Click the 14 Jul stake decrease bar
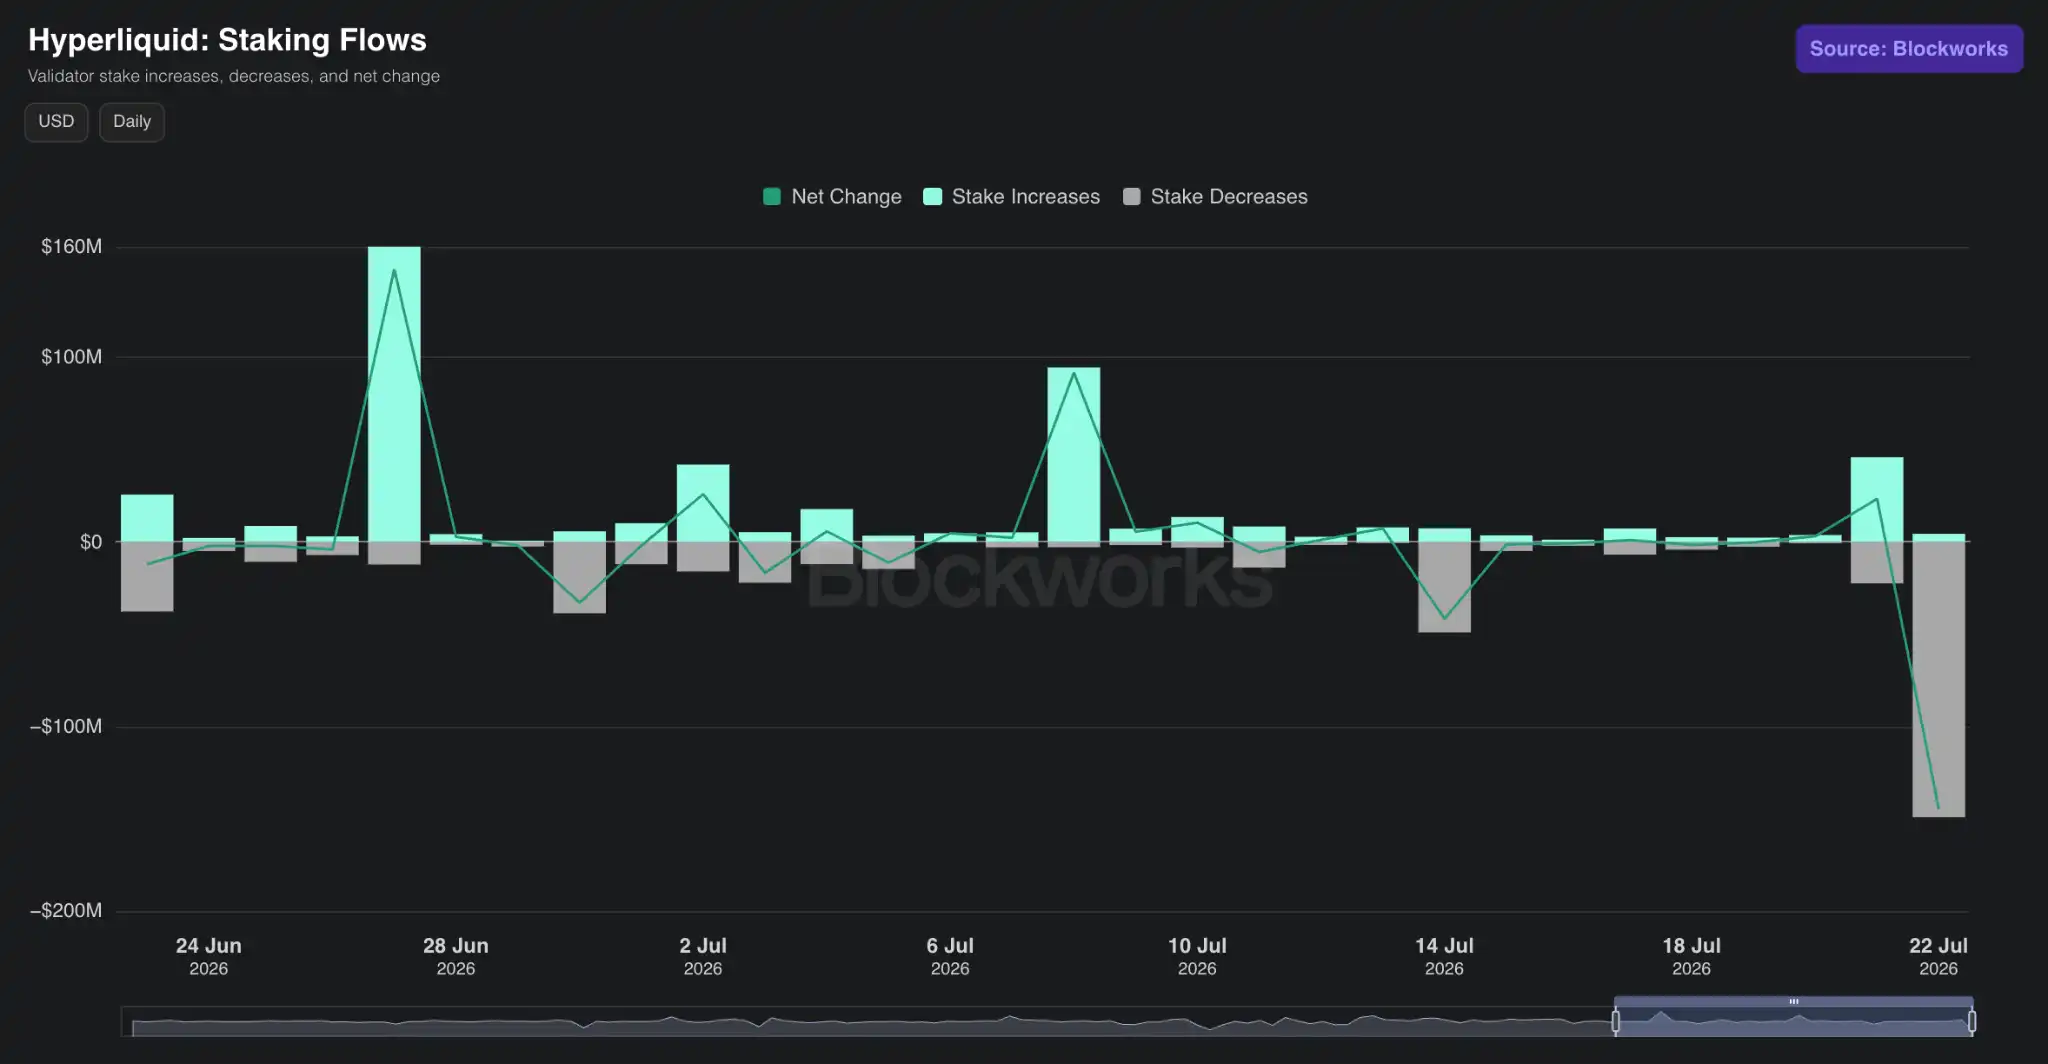This screenshot has width=2048, height=1064. coord(1444,587)
